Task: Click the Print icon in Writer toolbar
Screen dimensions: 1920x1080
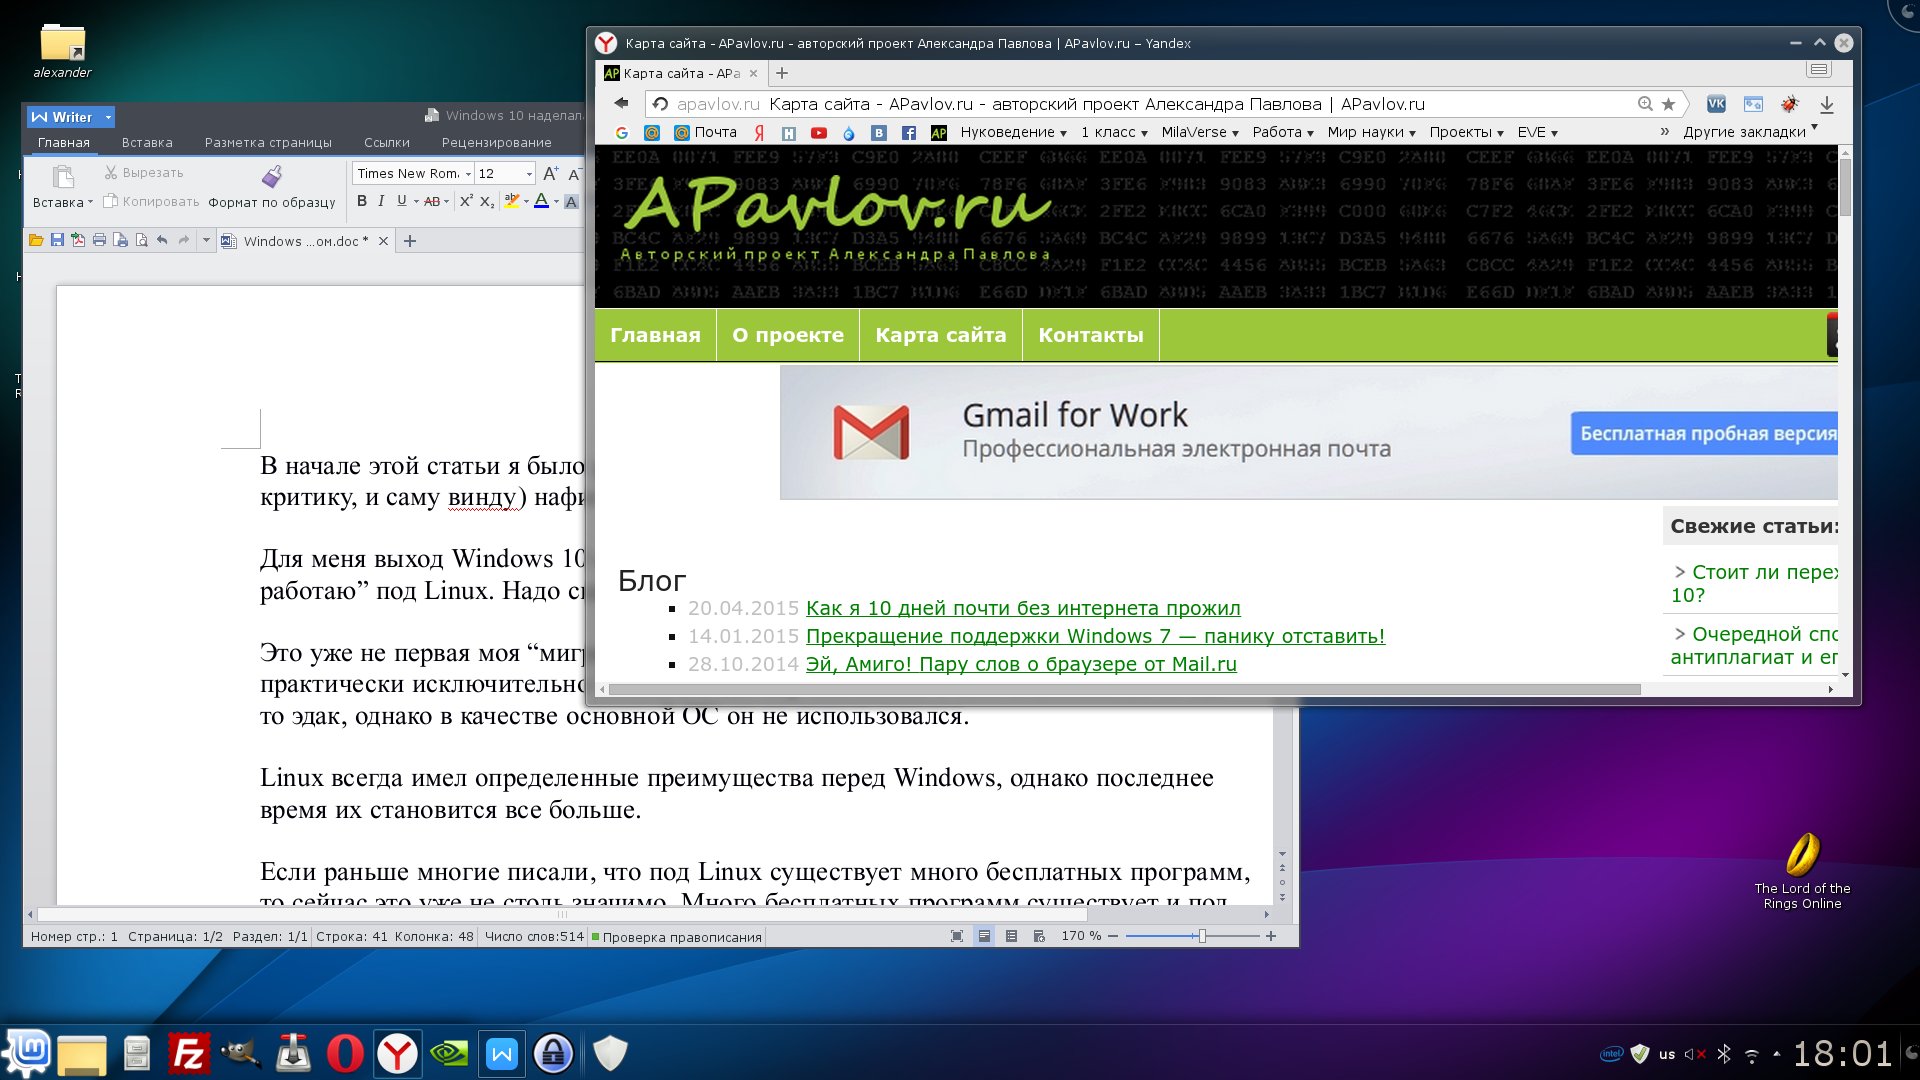Action: (x=99, y=240)
